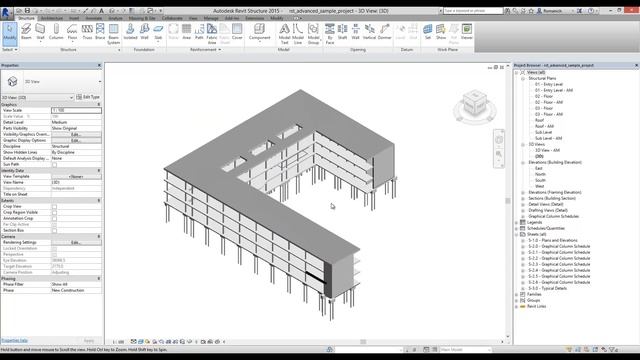Select the Column tool
Screen dimensions: 640x360
56,32
